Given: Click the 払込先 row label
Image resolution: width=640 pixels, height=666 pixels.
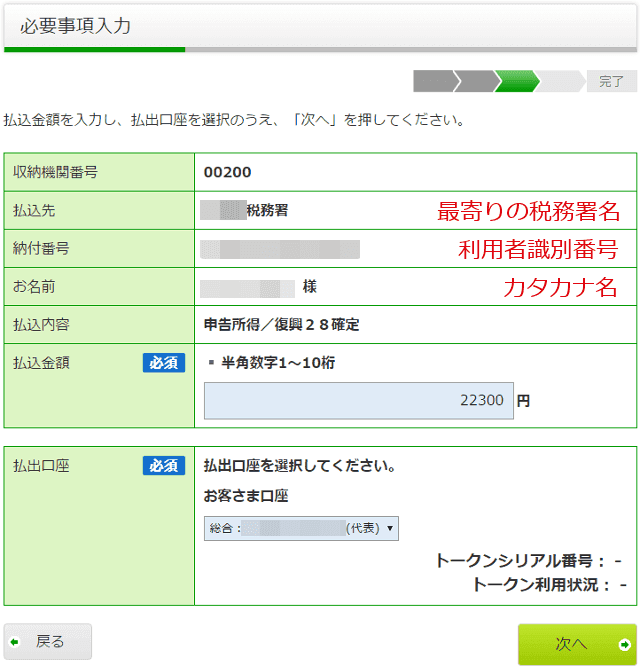Looking at the screenshot, I should tap(34, 210).
